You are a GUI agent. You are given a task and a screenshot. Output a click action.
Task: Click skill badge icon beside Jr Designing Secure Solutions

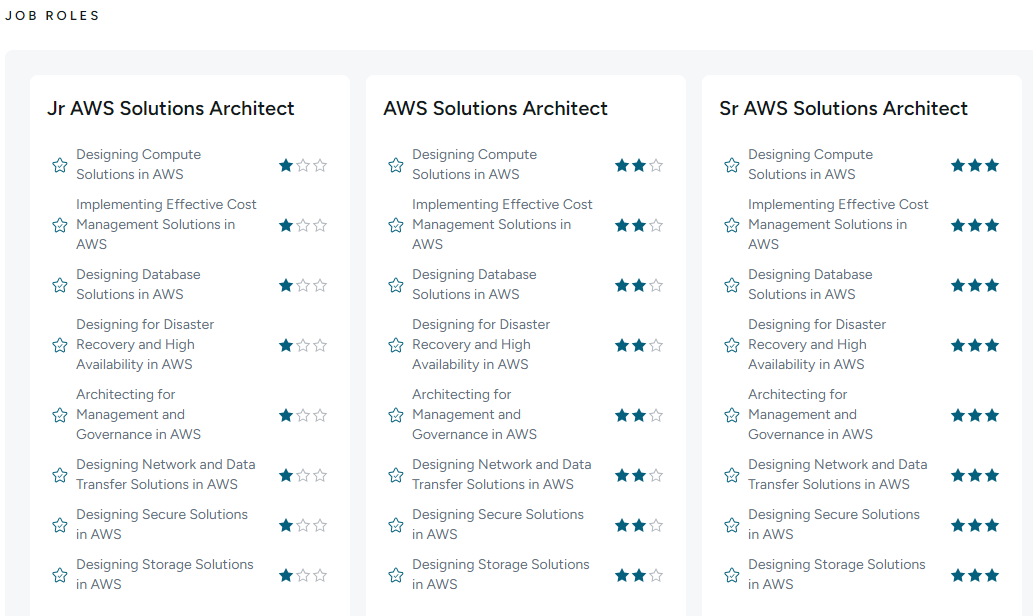(x=59, y=524)
